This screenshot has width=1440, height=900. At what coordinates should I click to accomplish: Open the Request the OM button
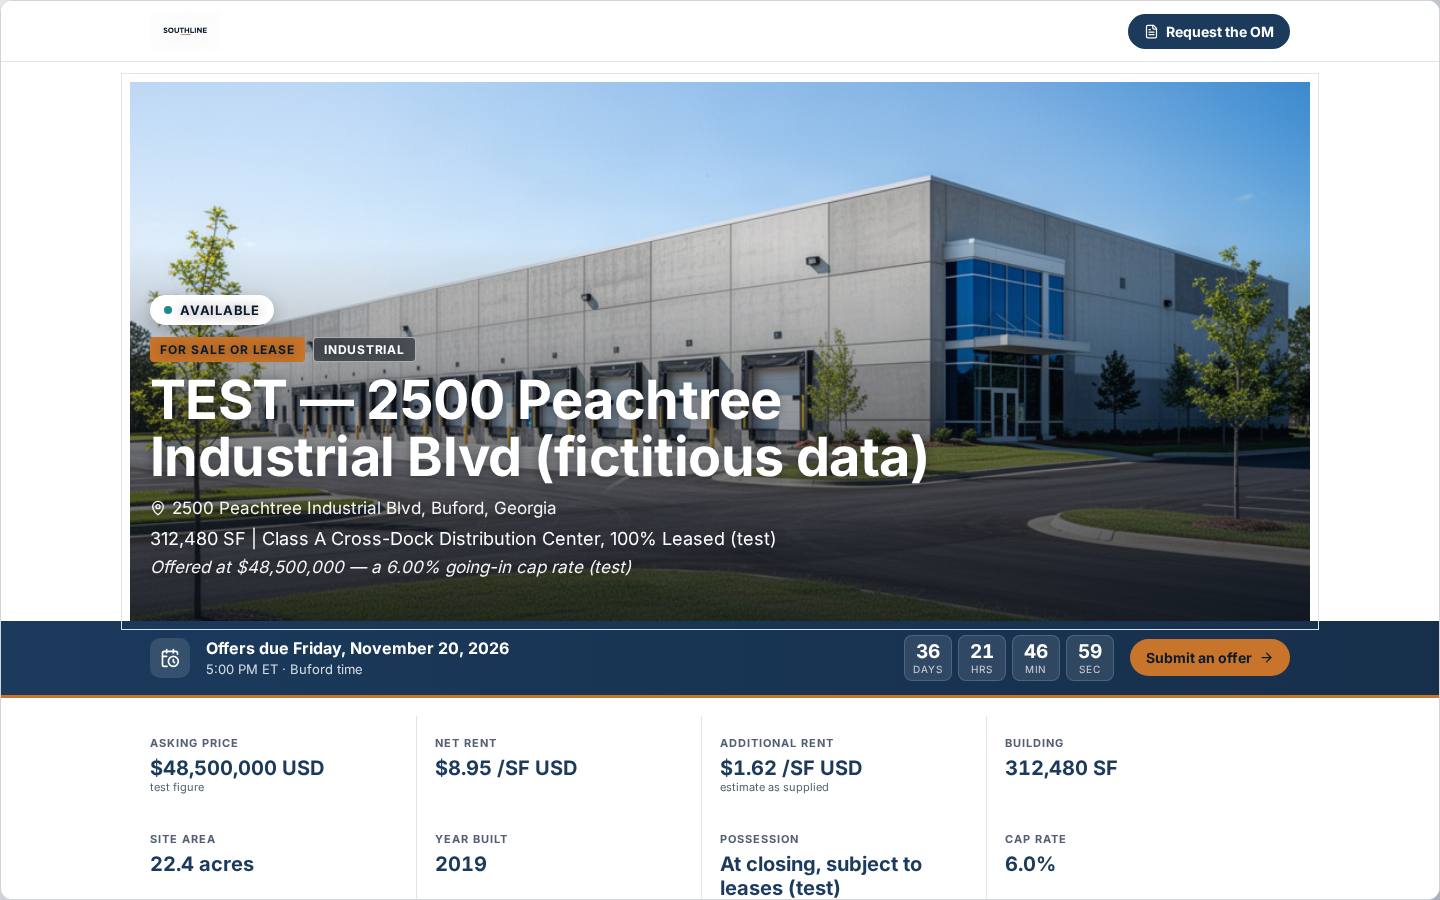(1209, 32)
